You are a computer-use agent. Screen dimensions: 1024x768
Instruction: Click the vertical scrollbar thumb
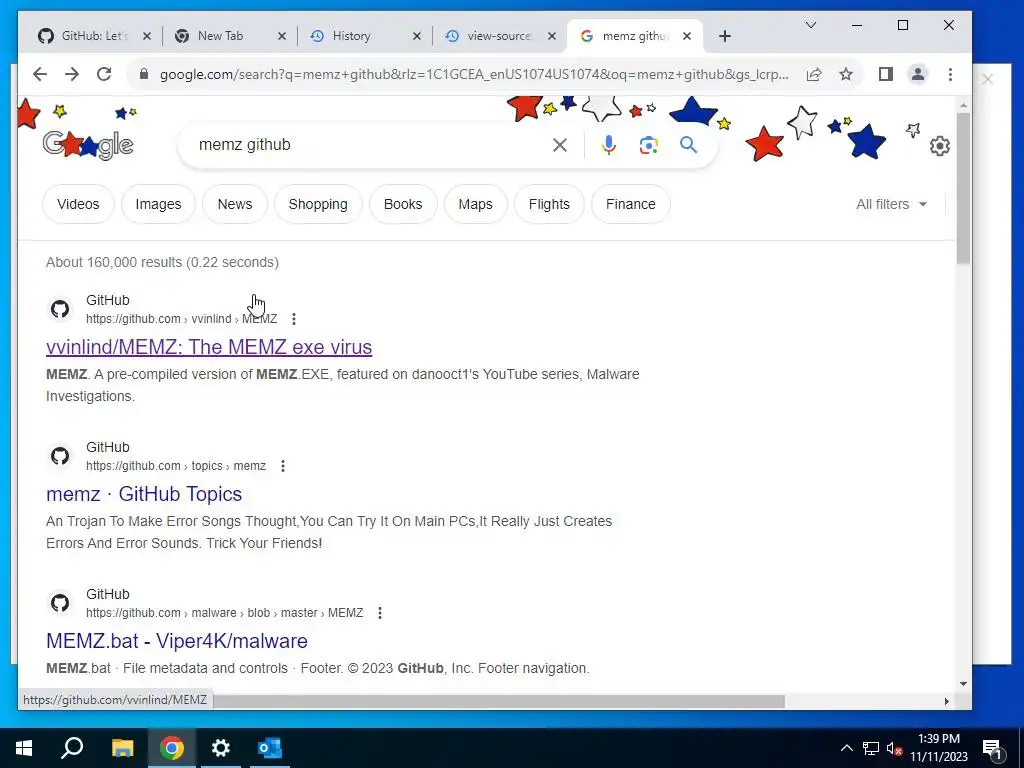pos(963,187)
